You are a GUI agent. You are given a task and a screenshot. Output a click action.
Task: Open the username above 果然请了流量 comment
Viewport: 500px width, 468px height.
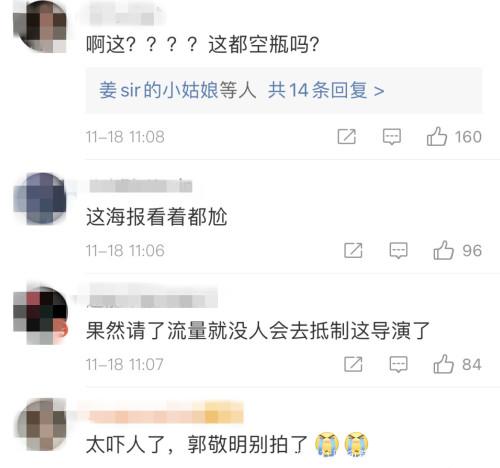tap(152, 297)
